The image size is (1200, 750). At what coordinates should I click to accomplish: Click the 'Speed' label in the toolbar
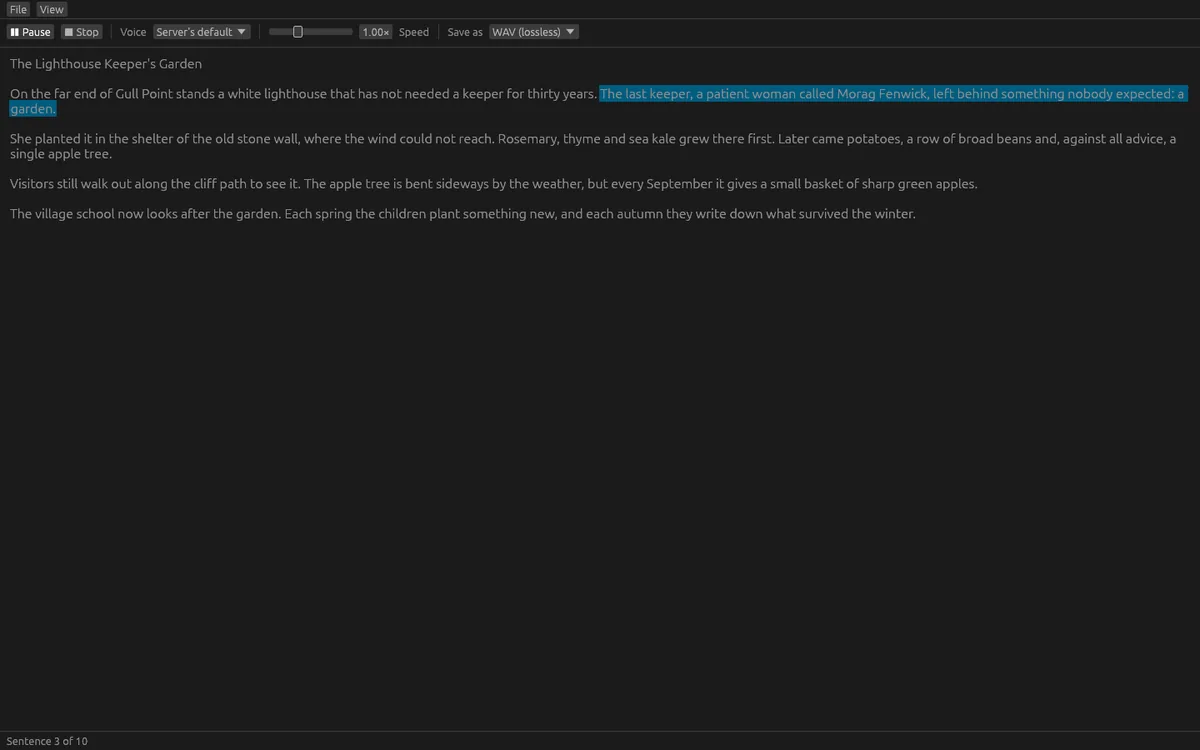coord(414,32)
